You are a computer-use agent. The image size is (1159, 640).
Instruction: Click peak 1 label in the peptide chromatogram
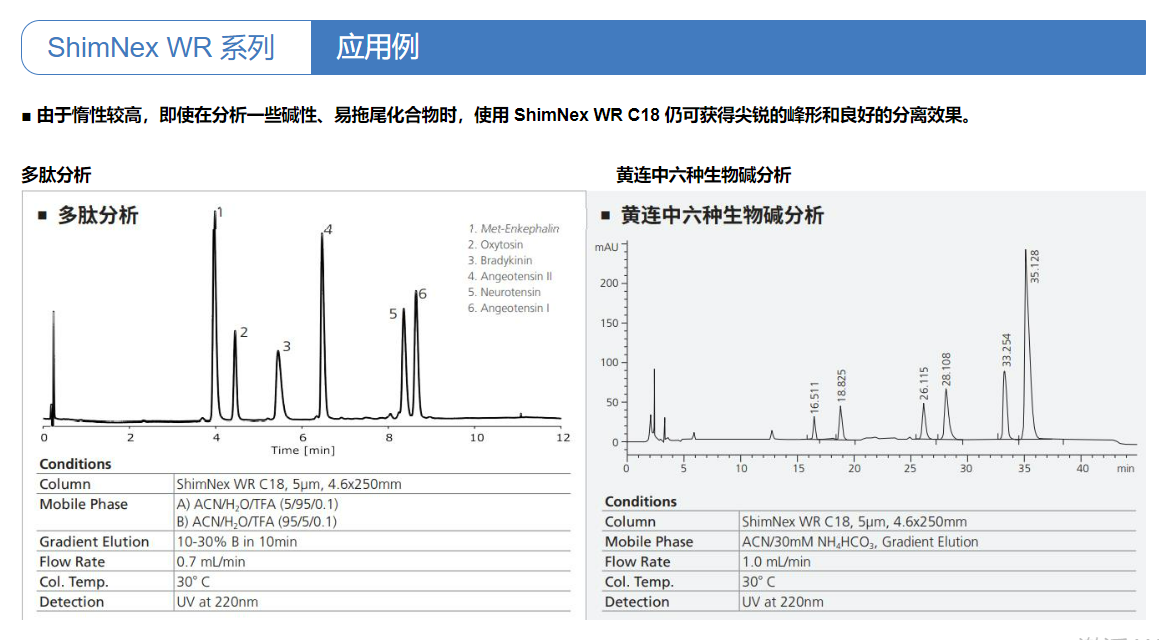pos(220,213)
